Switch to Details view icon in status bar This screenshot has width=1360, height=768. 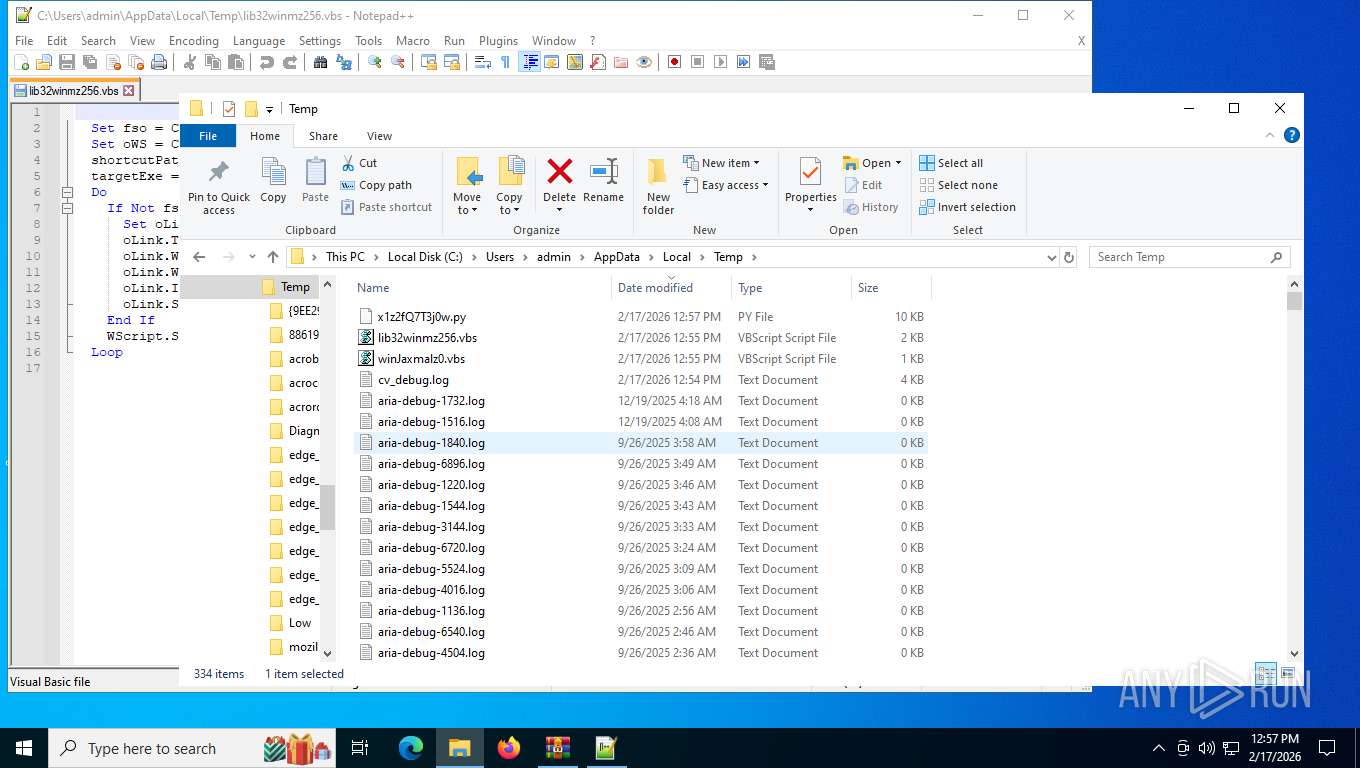coord(1266,674)
